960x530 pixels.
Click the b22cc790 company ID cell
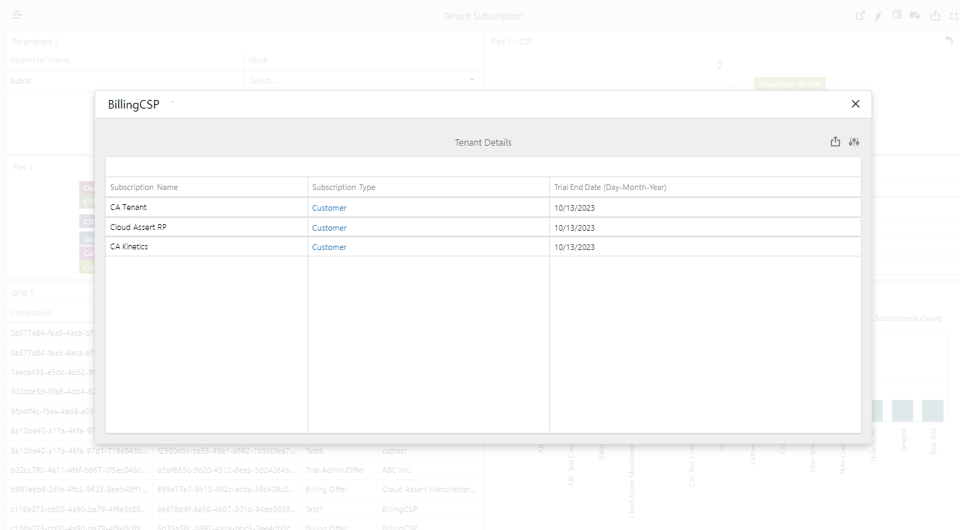pos(78,470)
